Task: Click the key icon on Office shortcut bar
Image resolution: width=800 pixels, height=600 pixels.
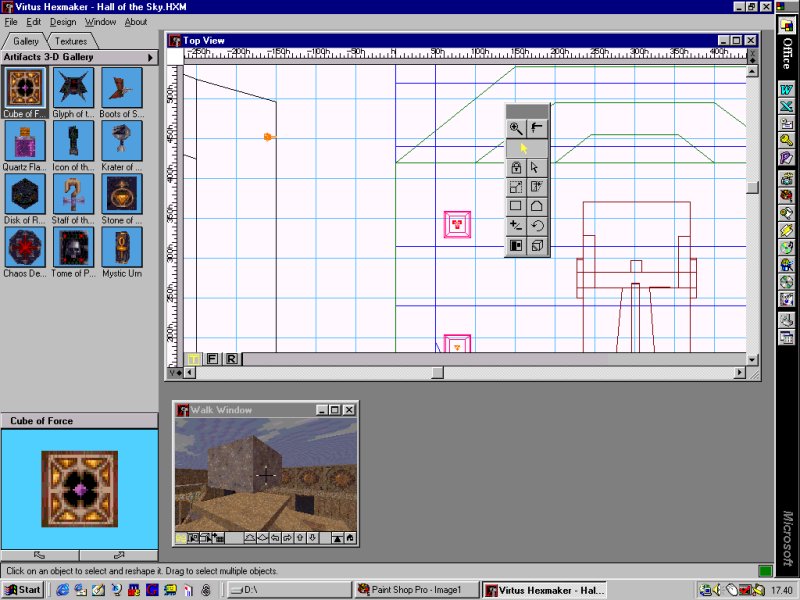Action: pyautogui.click(x=786, y=140)
